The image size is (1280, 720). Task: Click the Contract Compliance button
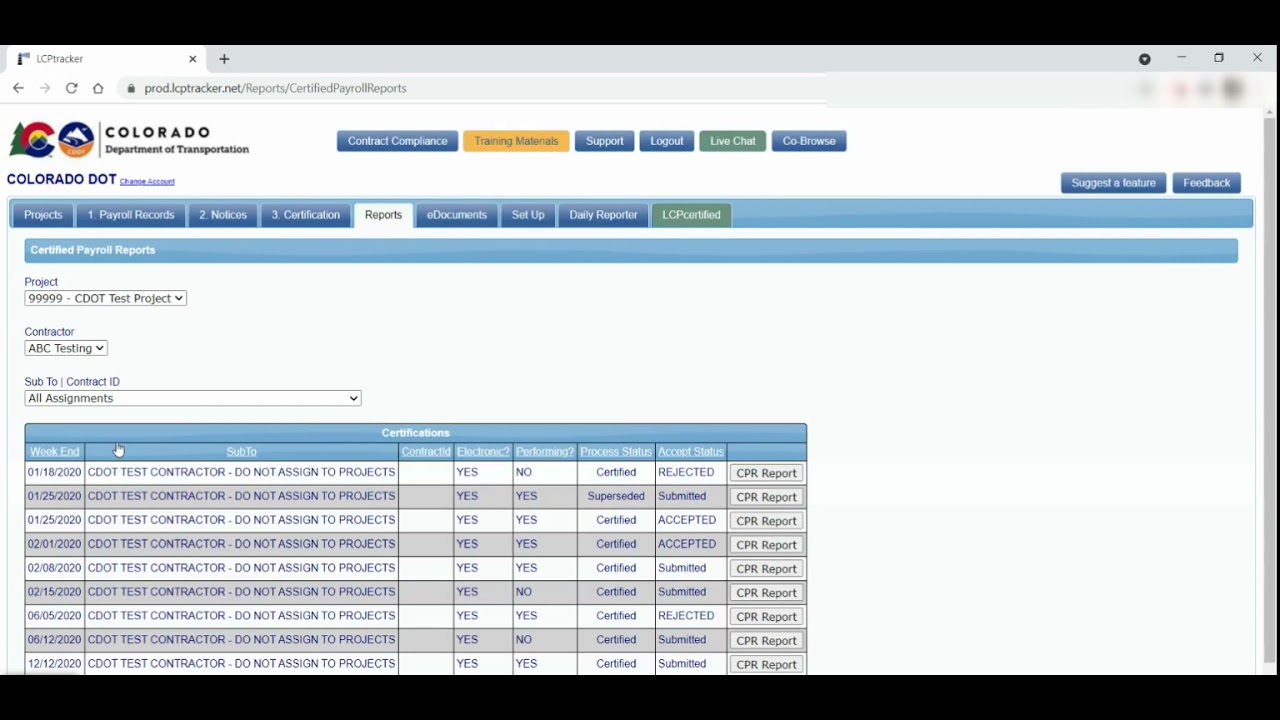pos(397,141)
